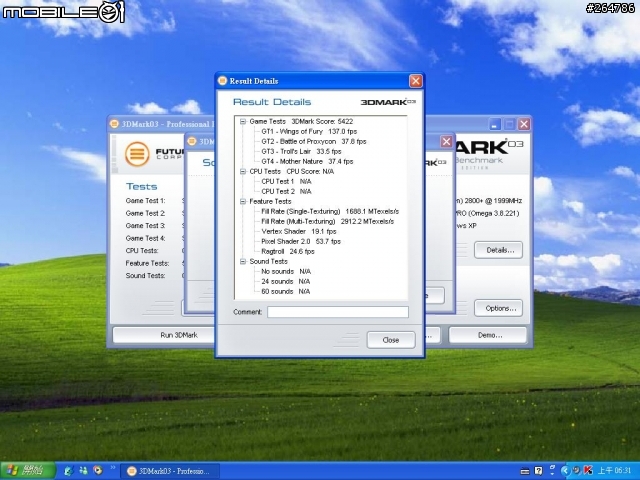Close the 3DMark03 Professional main window
Viewport: 640px width, 480px height.
pyautogui.click(x=524, y=124)
